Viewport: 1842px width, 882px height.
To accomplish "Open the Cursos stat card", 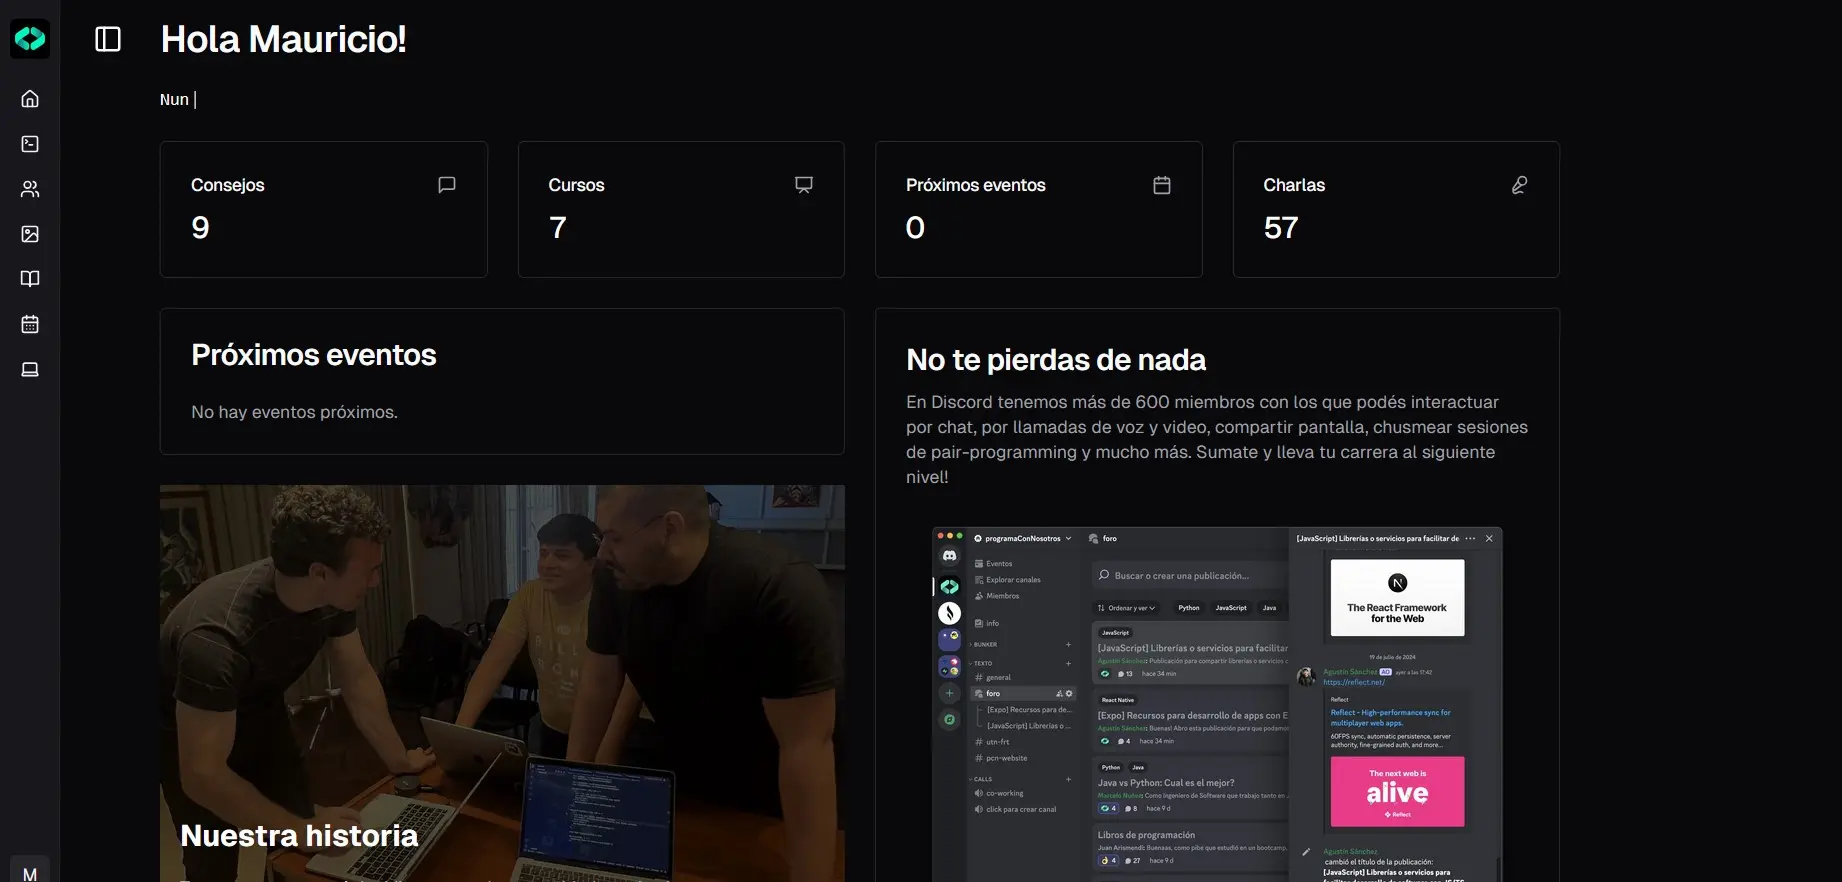I will [x=680, y=209].
